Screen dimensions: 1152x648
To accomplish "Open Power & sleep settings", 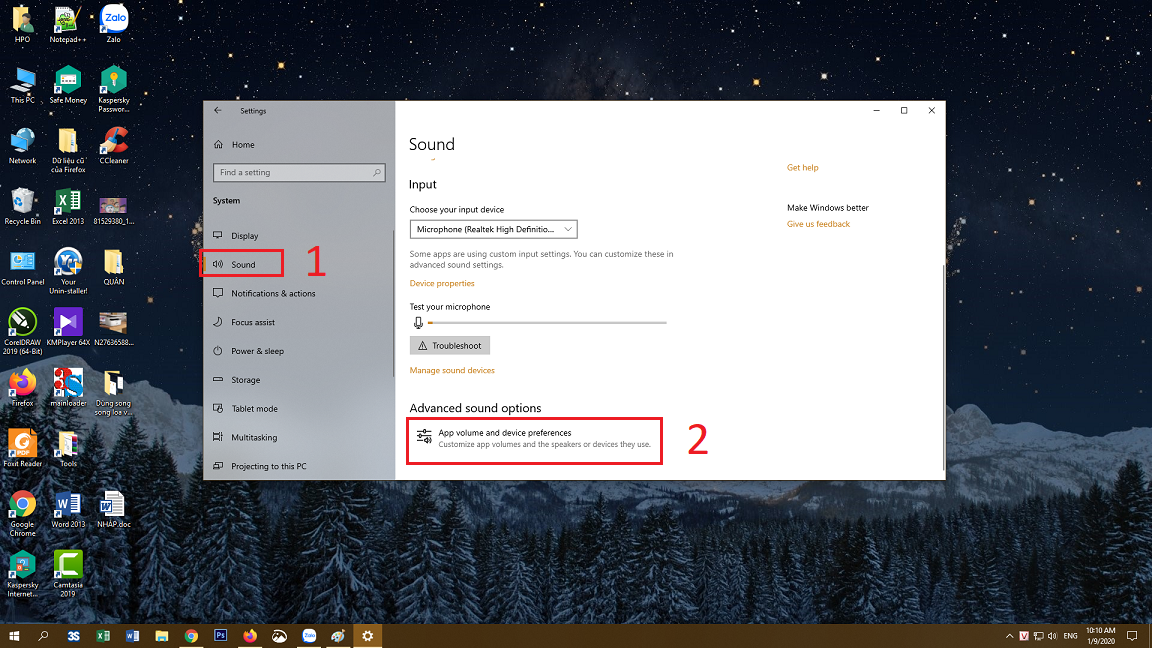I will (x=257, y=352).
